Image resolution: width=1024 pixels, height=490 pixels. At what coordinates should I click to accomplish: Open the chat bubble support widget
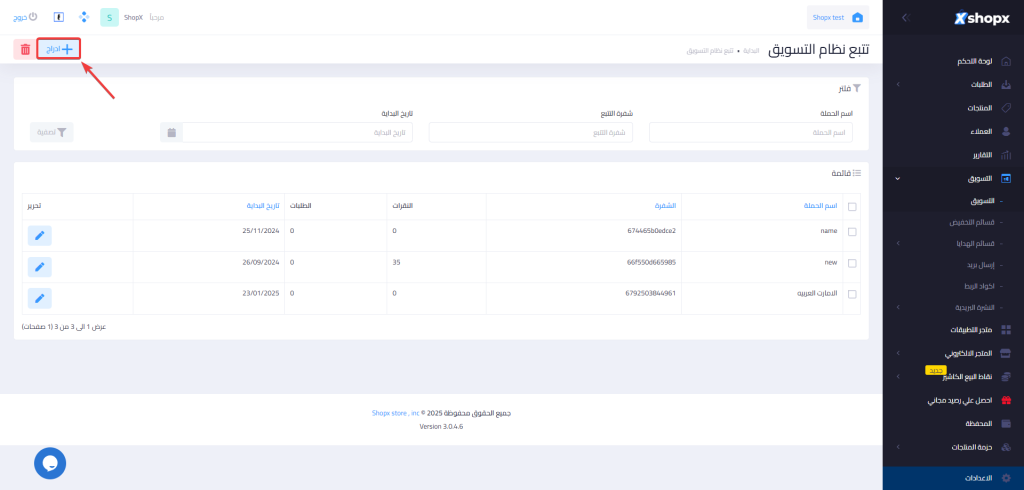(x=50, y=462)
